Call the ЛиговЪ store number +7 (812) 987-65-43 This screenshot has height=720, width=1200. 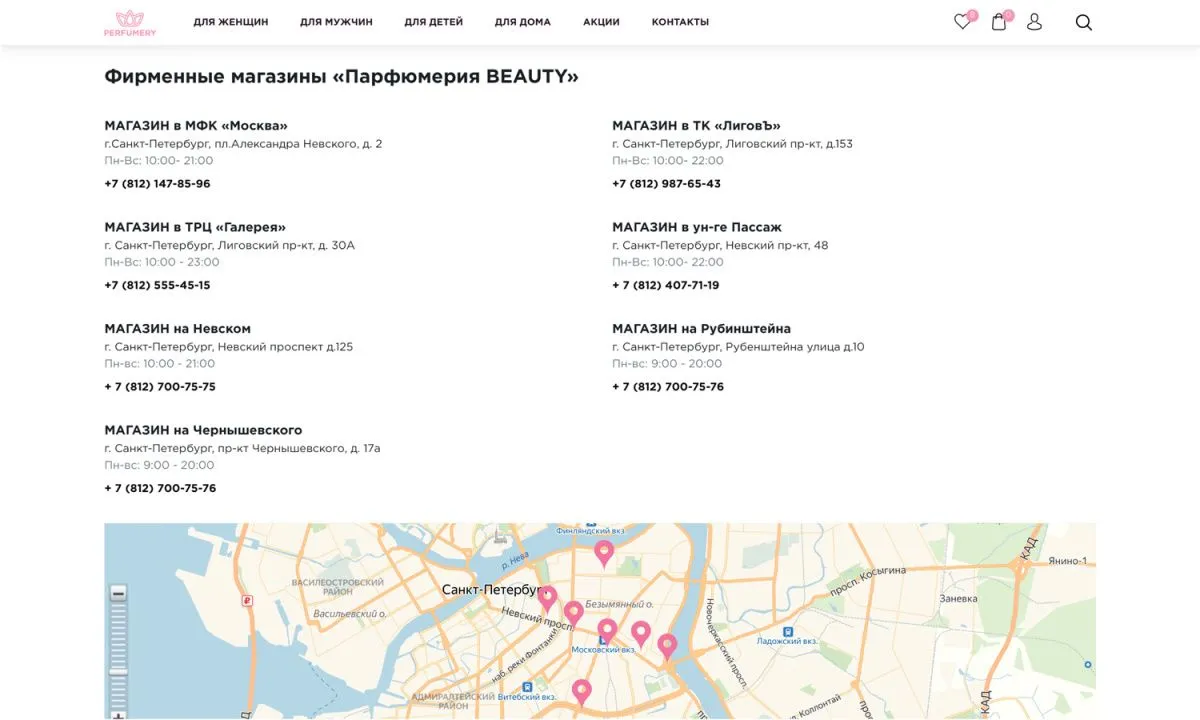pos(665,183)
